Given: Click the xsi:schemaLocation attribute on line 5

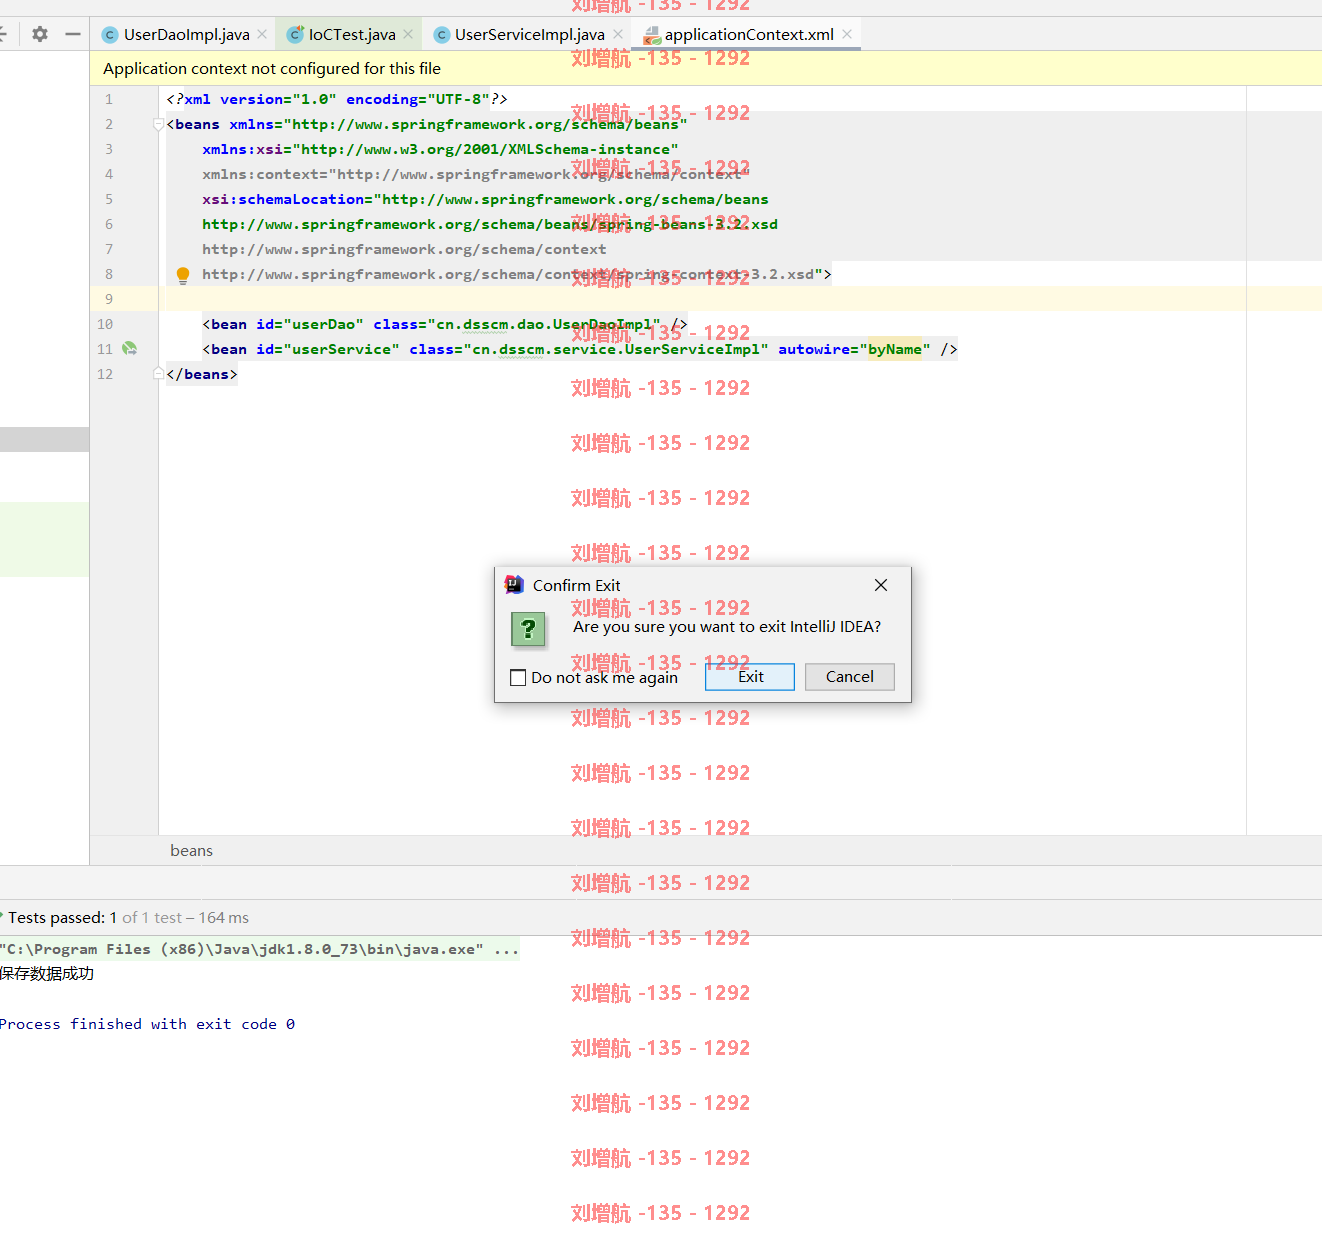Looking at the screenshot, I should [485, 199].
